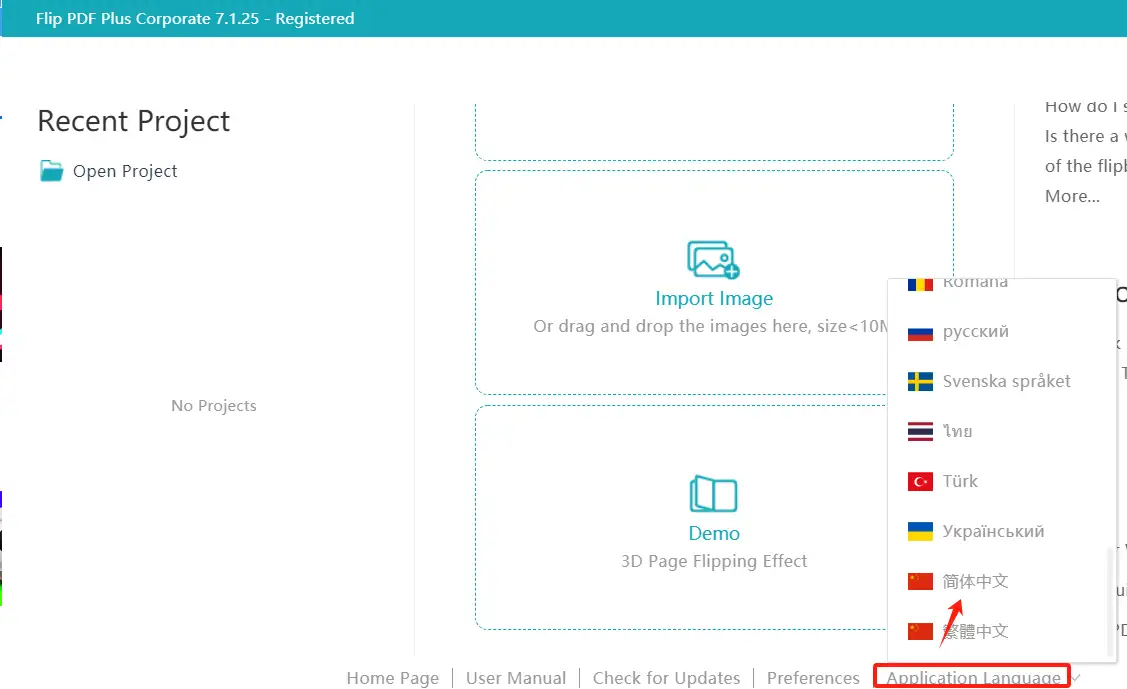This screenshot has width=1127, height=689.
Task: Open the User Manual link
Action: click(x=515, y=678)
